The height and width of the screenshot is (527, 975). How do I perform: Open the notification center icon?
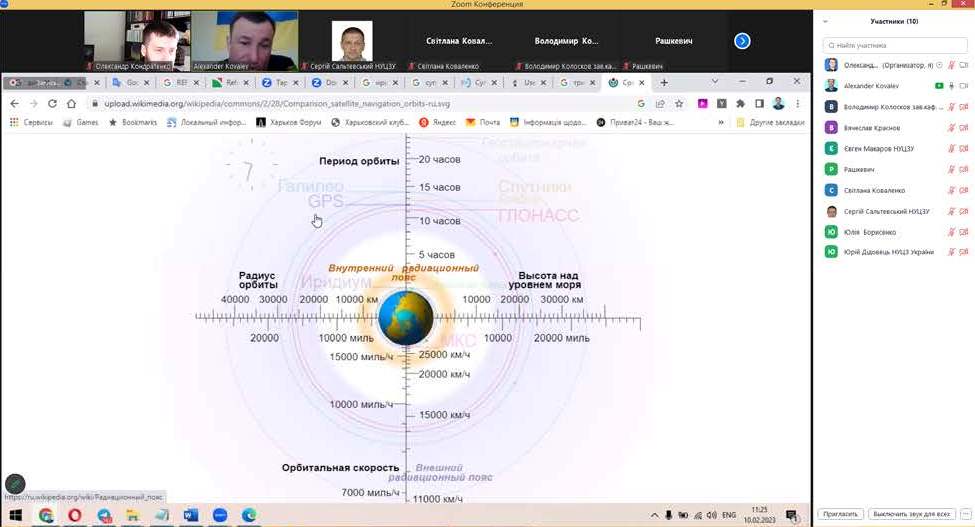tap(792, 515)
